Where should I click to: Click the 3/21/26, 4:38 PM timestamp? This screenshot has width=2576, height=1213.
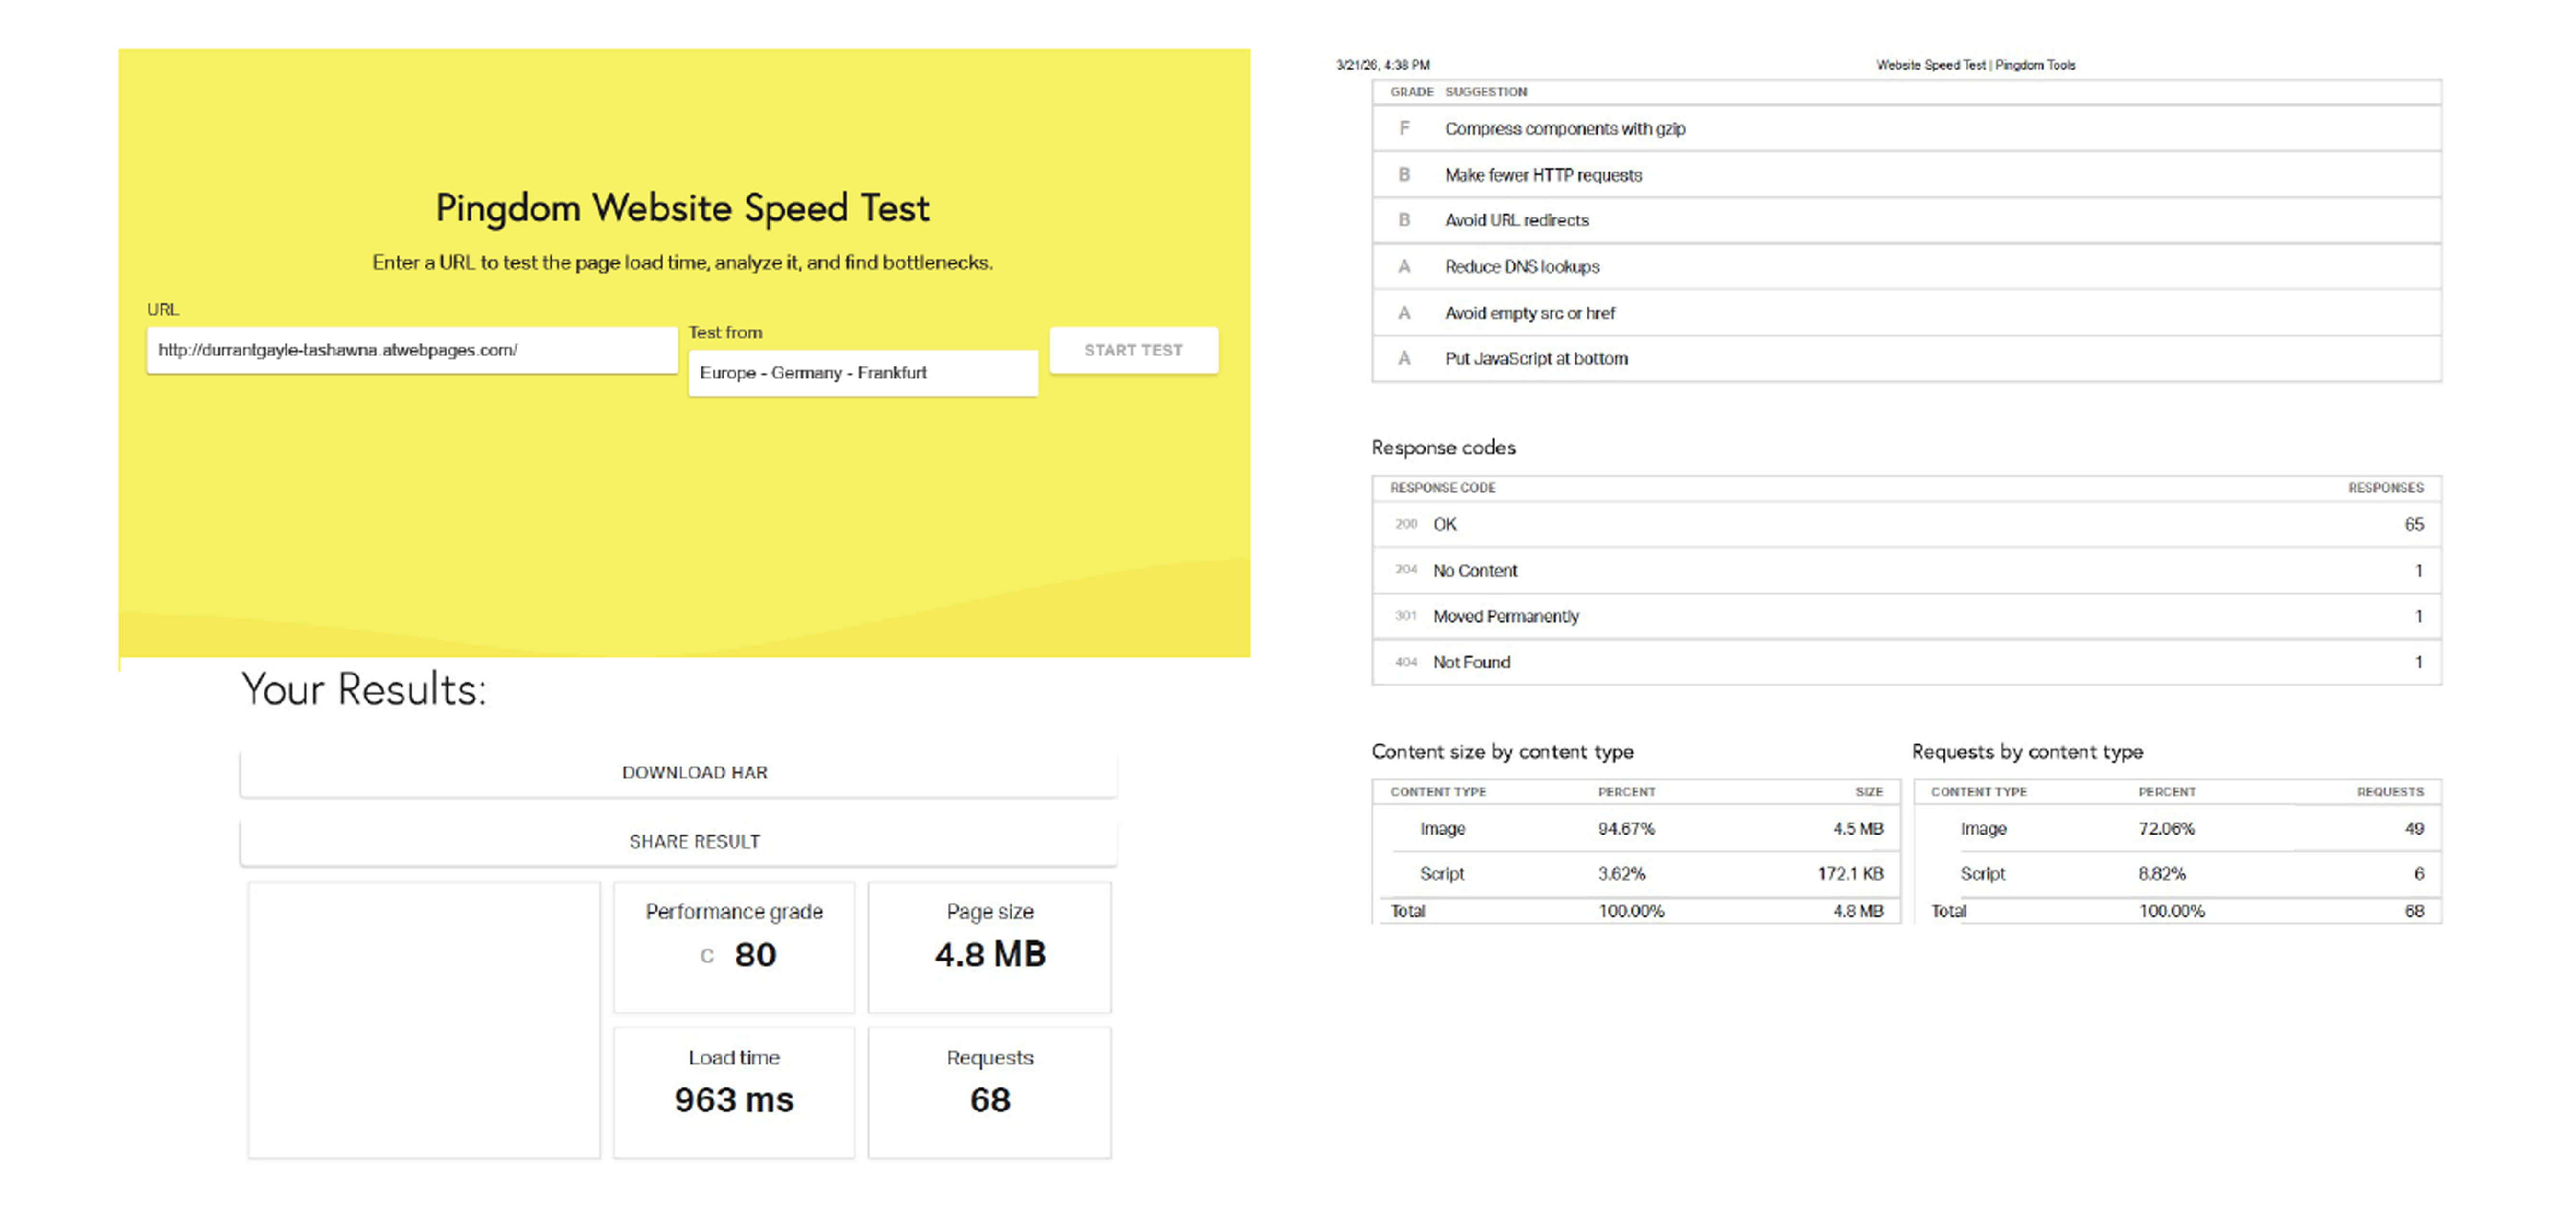pos(1383,65)
